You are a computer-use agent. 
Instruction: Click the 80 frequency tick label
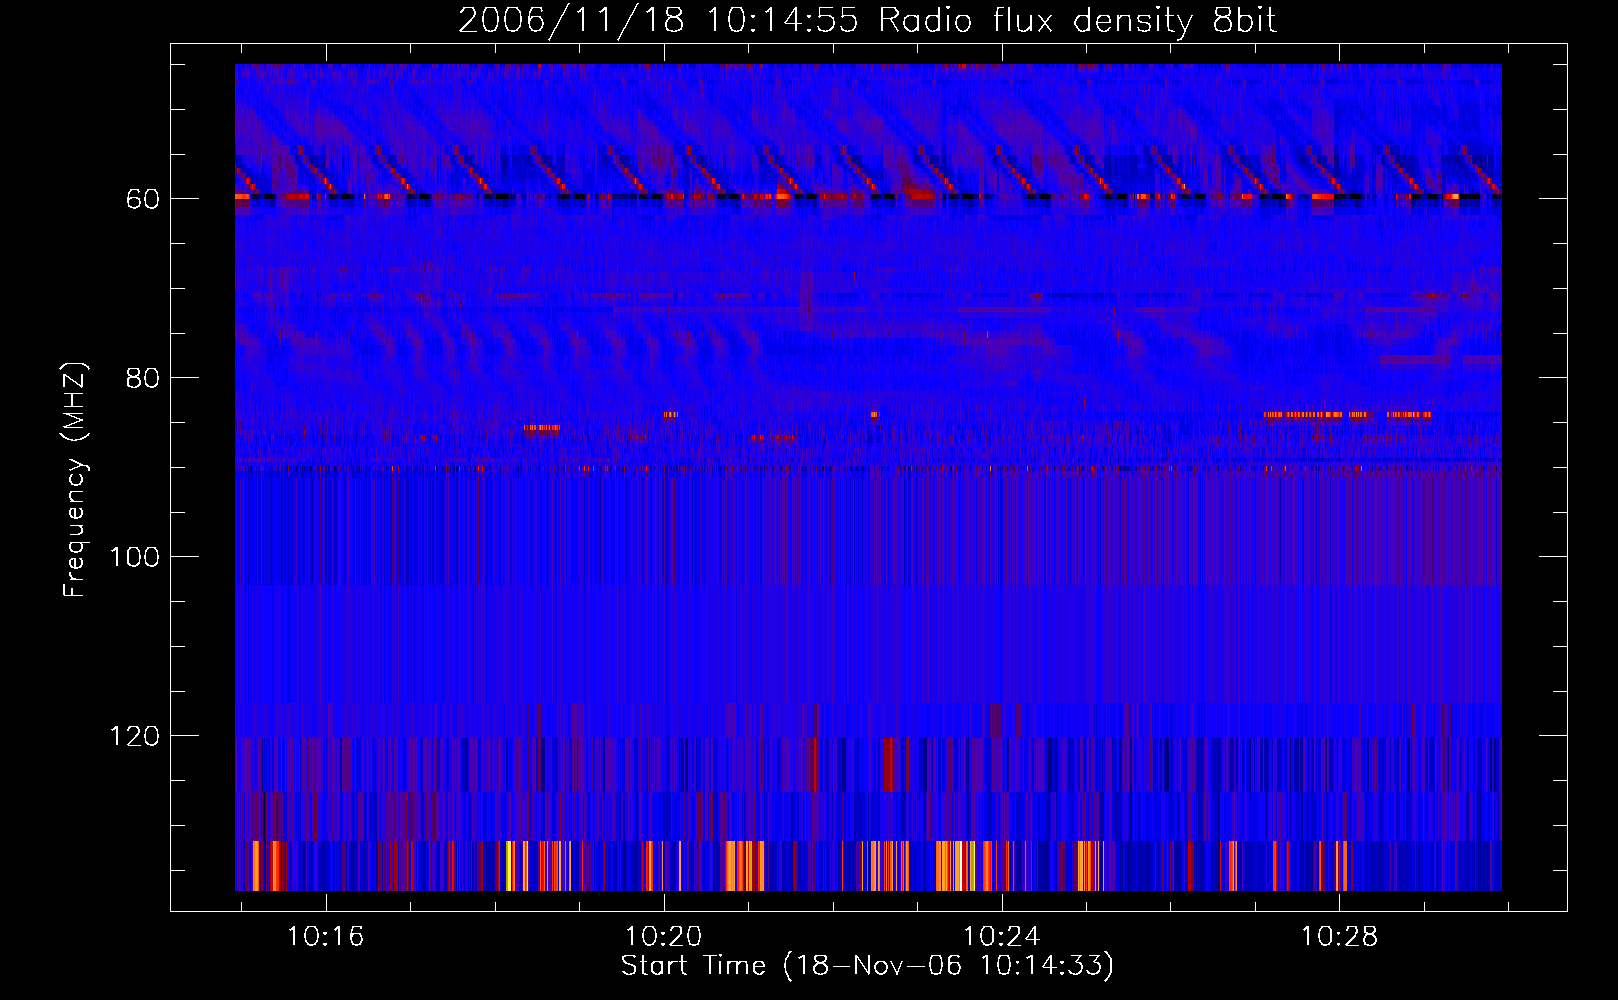point(143,378)
